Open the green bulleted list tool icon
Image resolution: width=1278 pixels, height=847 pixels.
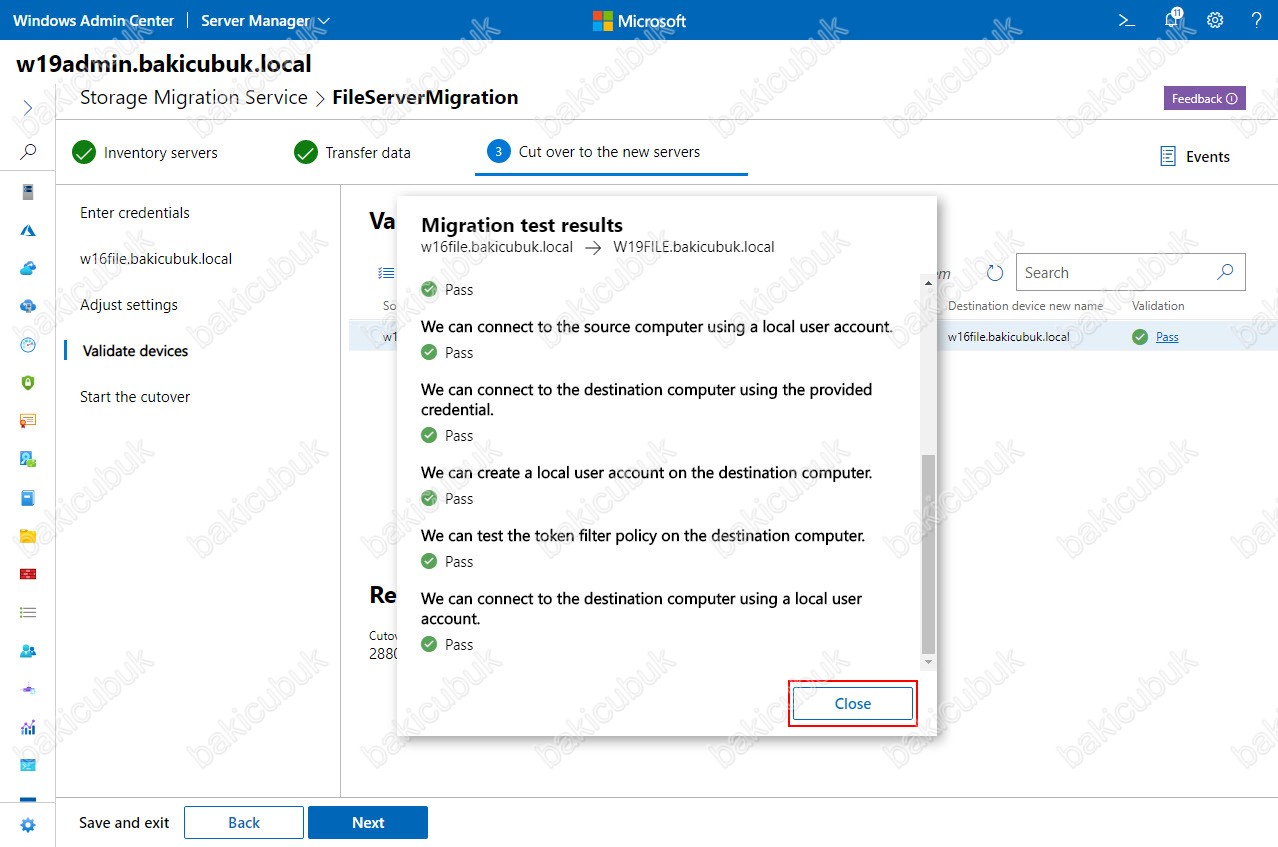28,612
